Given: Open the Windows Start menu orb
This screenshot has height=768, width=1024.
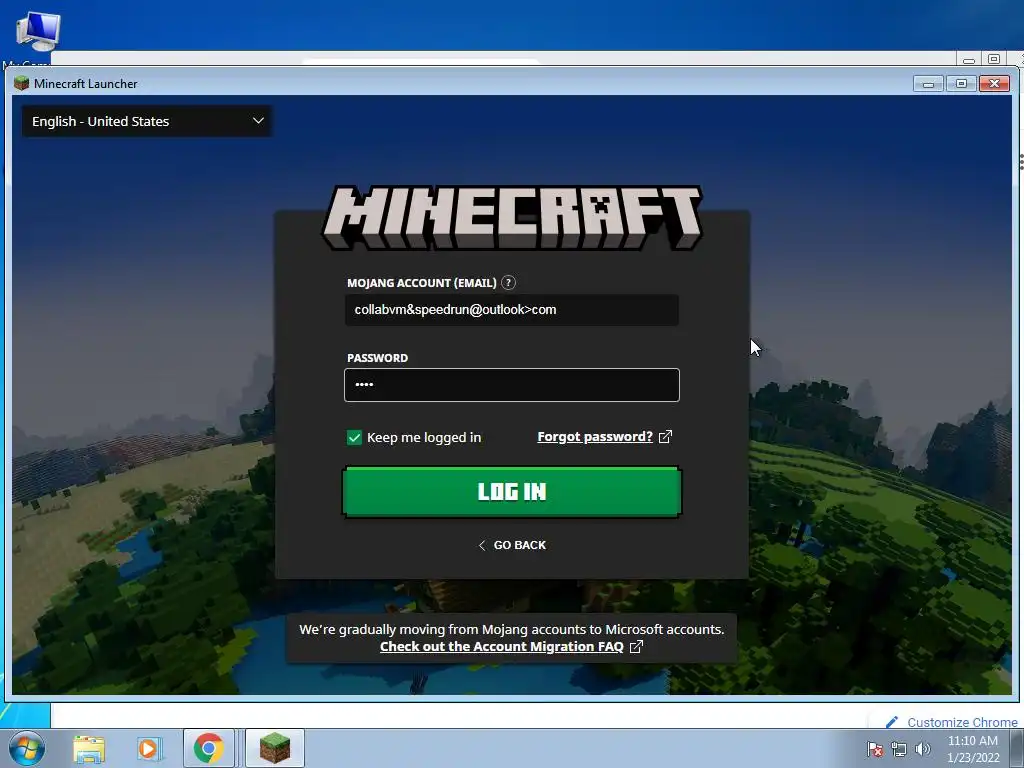Looking at the screenshot, I should click(26, 748).
